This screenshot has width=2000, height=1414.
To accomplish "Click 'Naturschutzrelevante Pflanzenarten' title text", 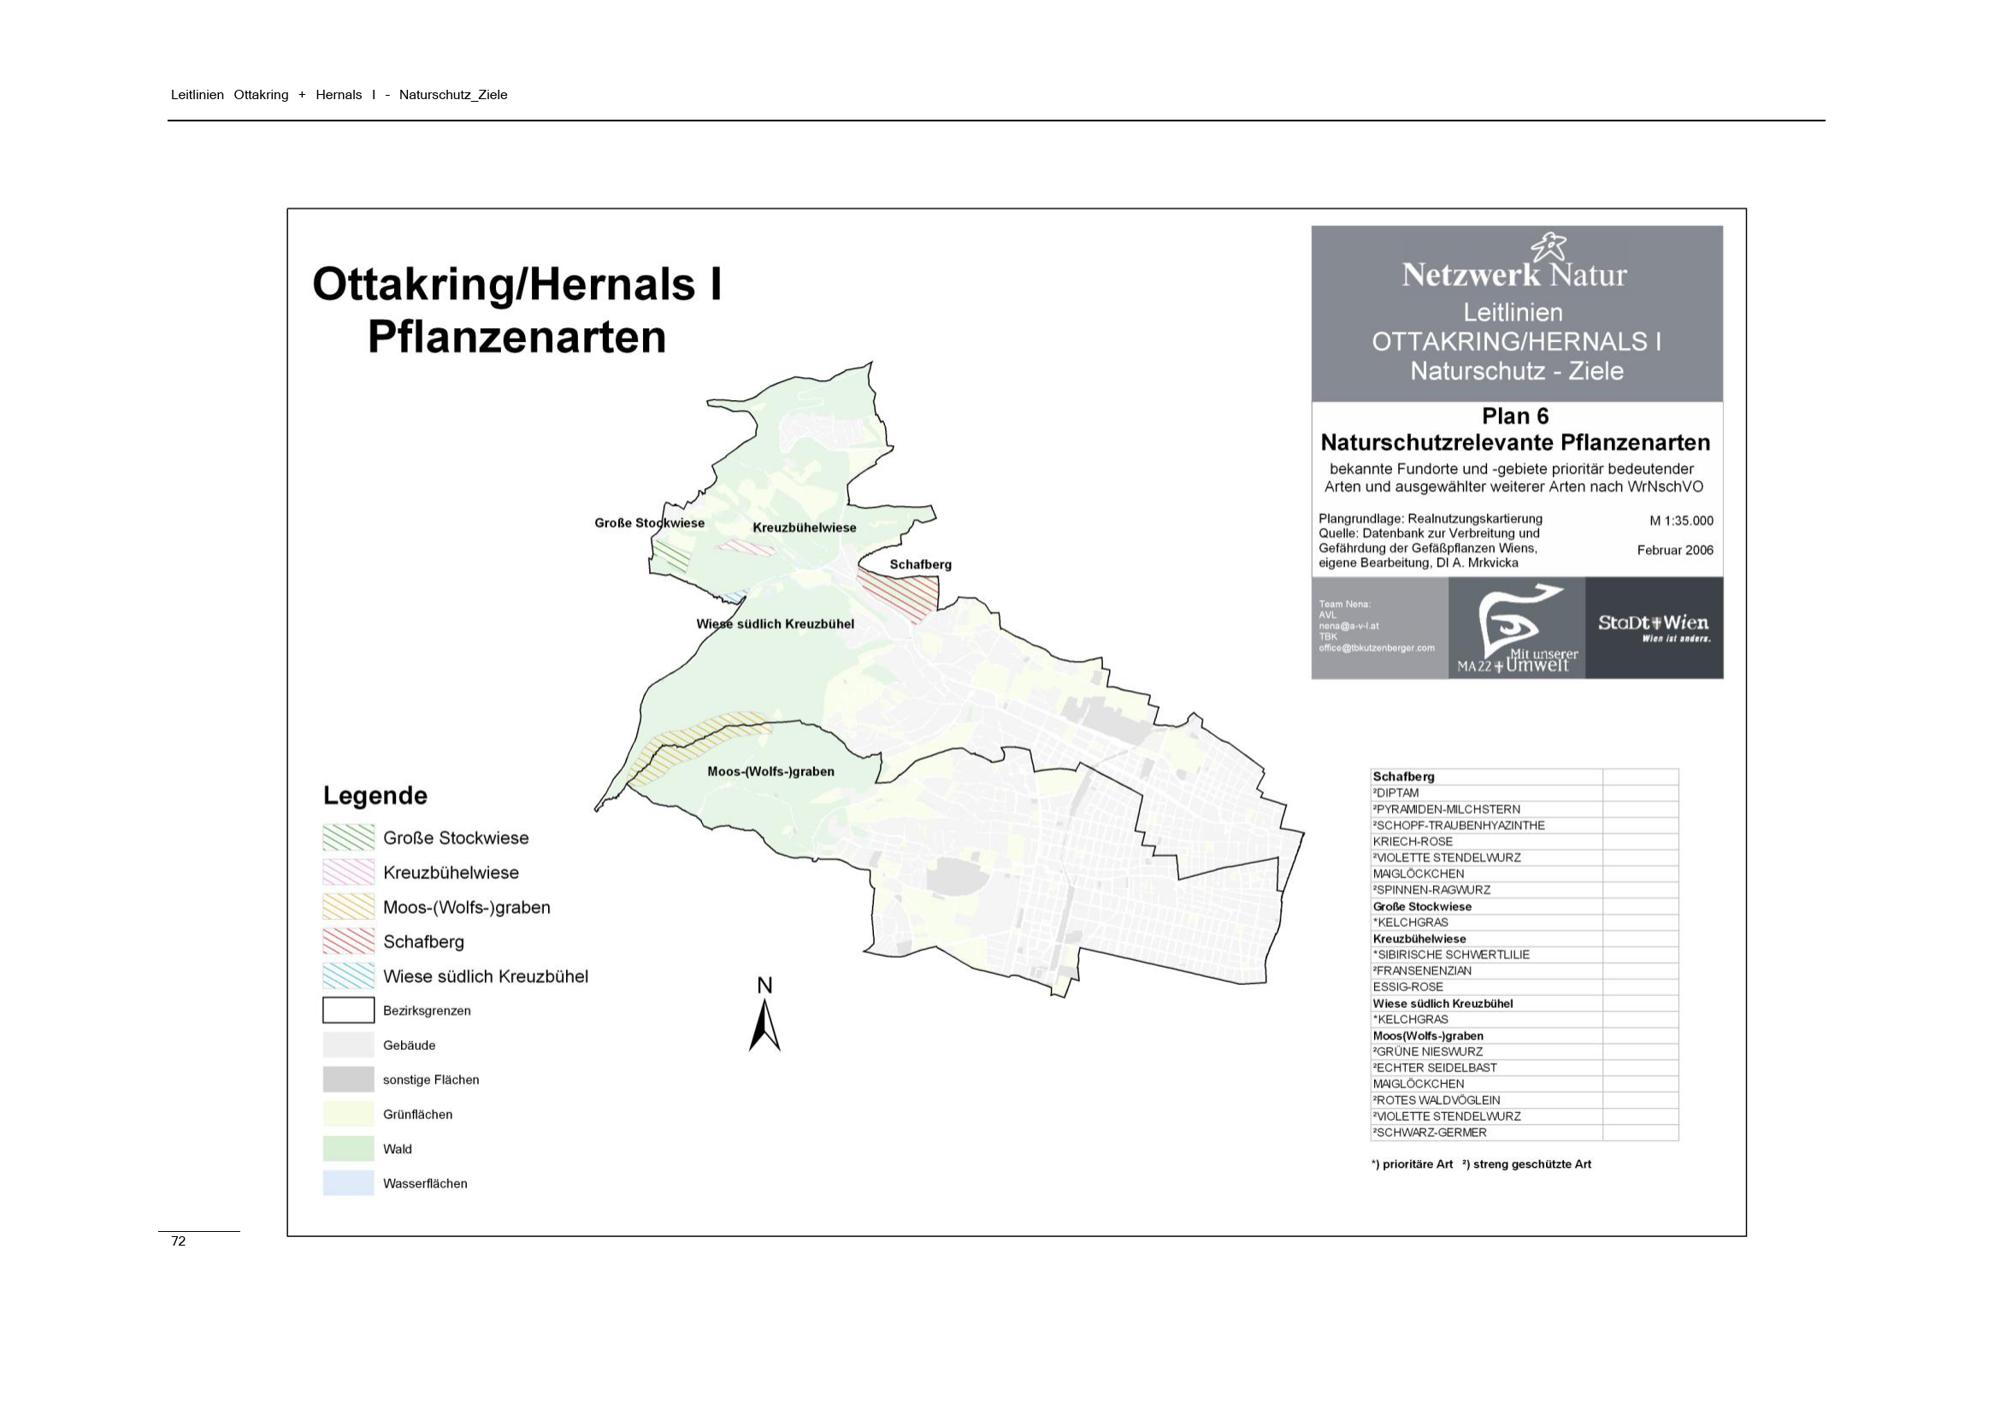I will click(x=1515, y=442).
